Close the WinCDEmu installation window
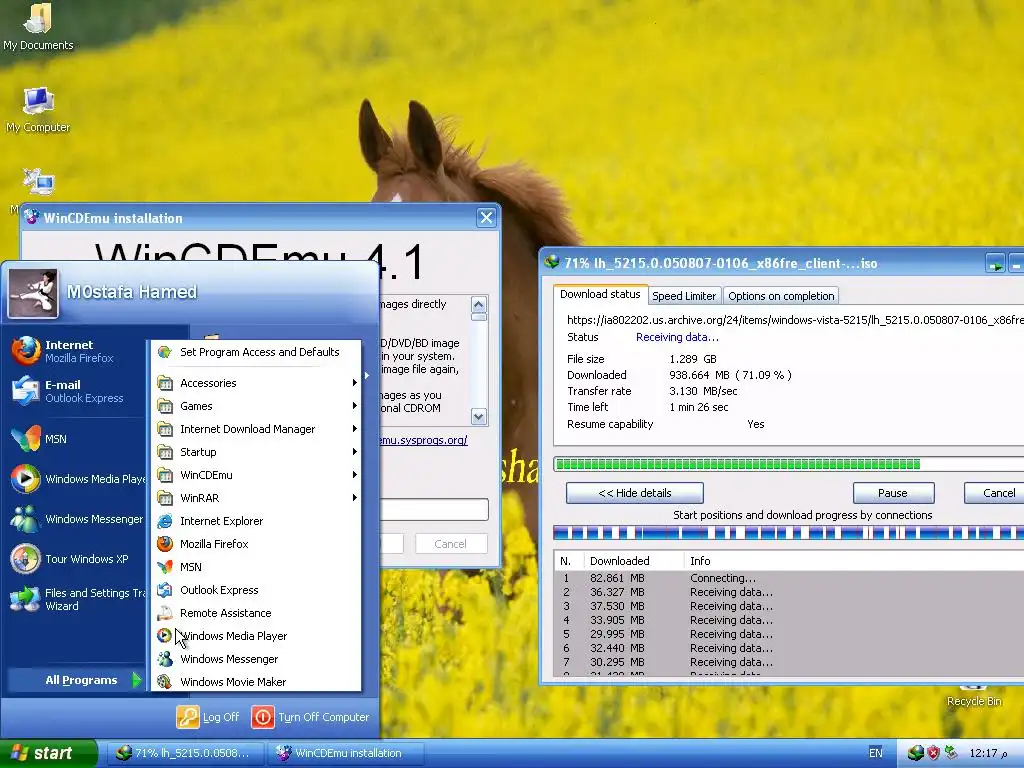Image resolution: width=1024 pixels, height=768 pixels. (486, 217)
